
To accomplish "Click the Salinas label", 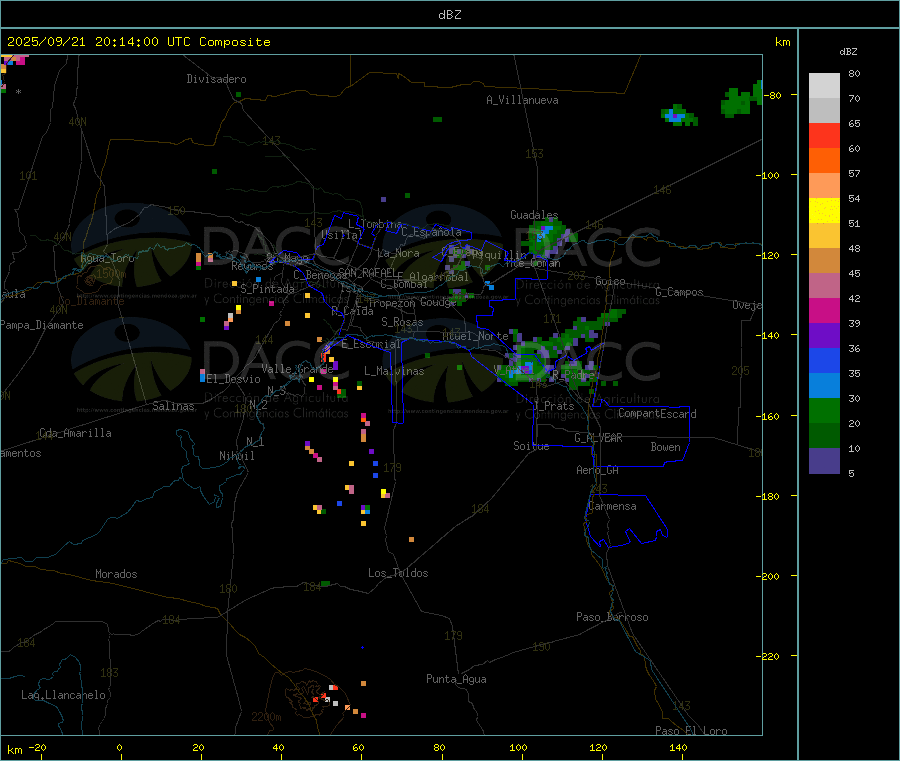I will tap(173, 406).
